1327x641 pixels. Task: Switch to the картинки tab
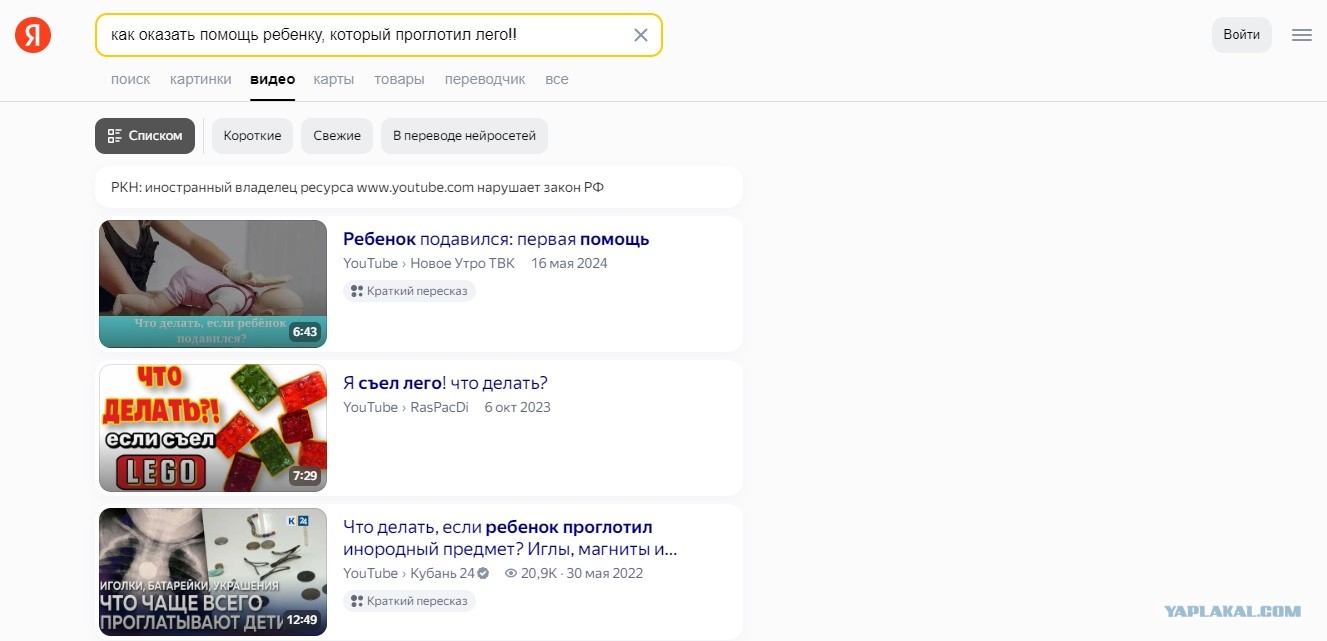pyautogui.click(x=200, y=79)
